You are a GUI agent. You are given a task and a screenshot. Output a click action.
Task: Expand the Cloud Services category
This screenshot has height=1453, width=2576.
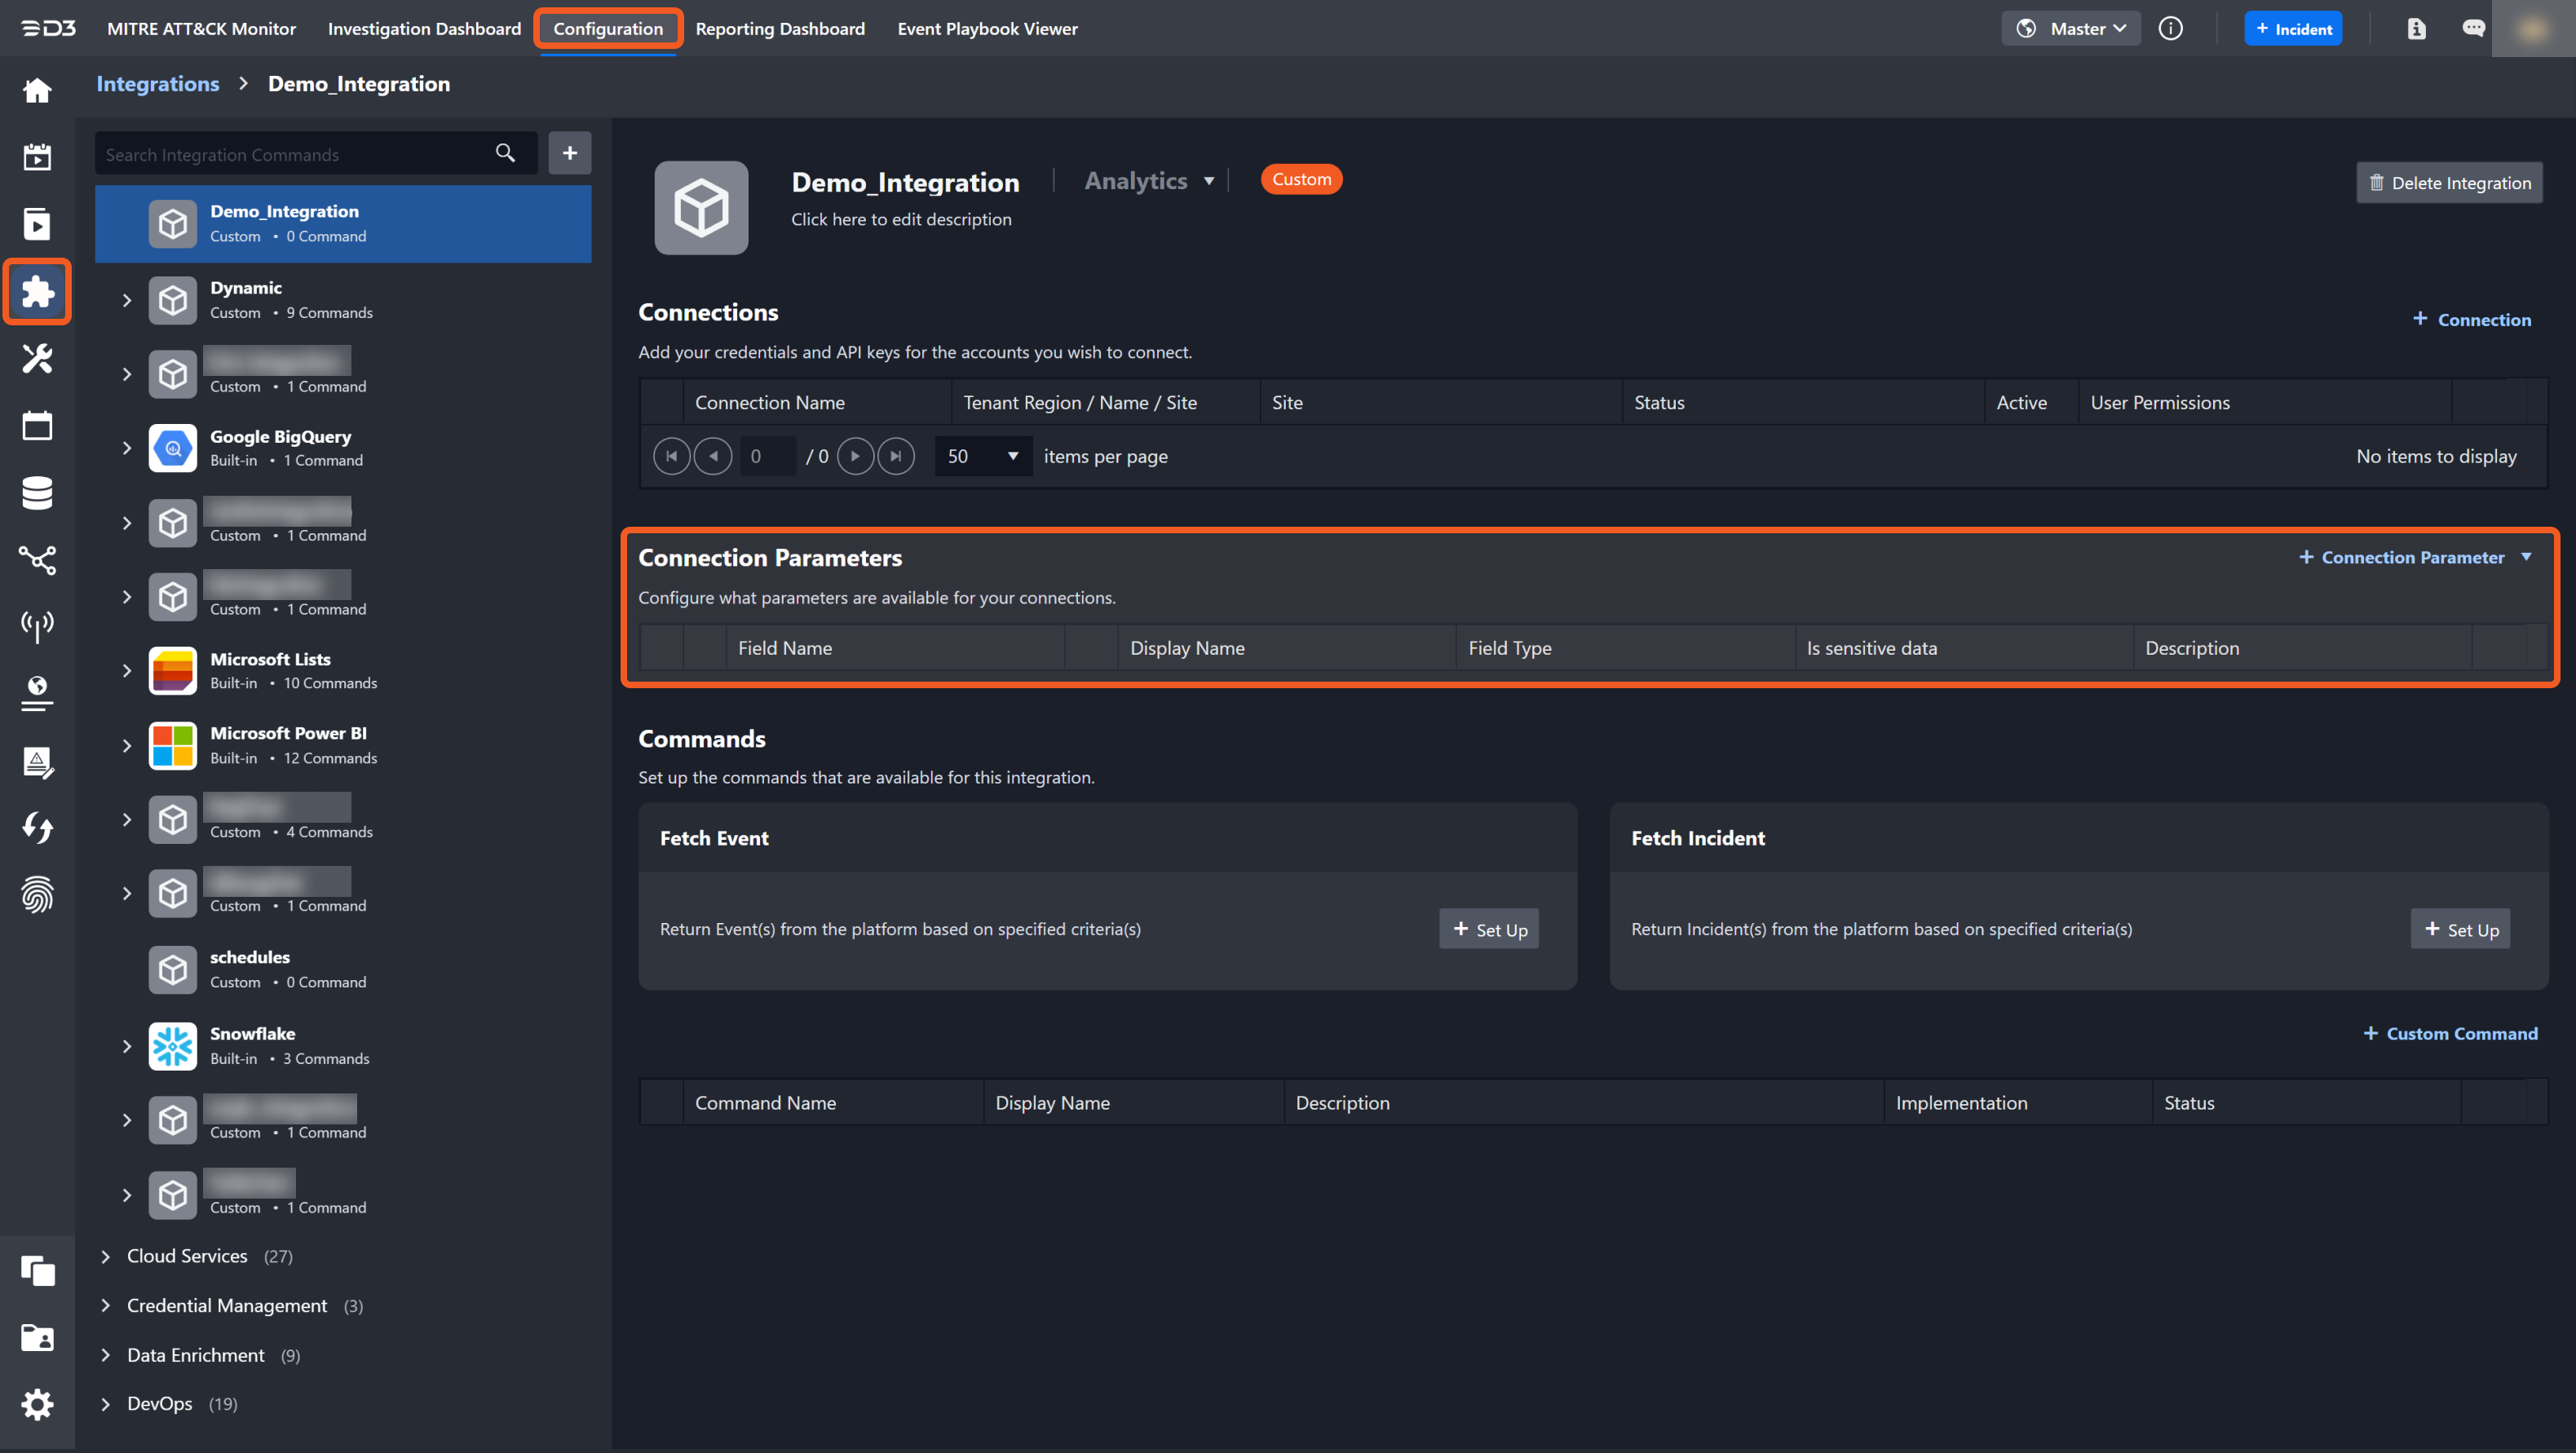point(106,1256)
